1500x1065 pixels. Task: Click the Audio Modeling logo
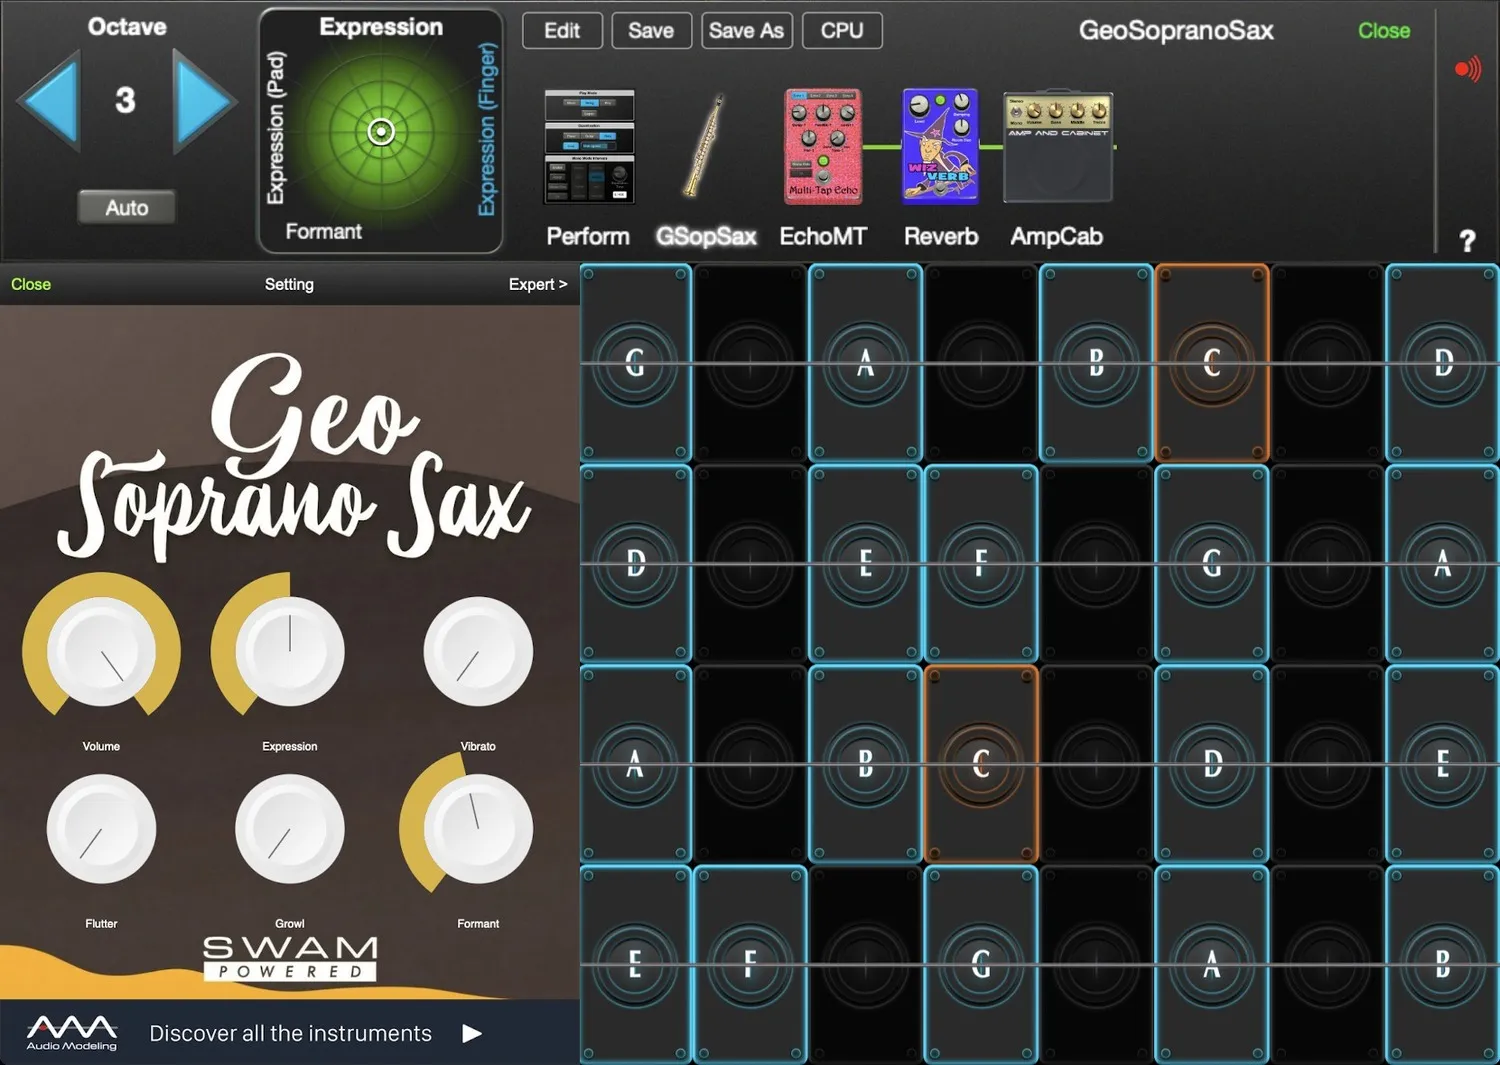click(71, 1033)
